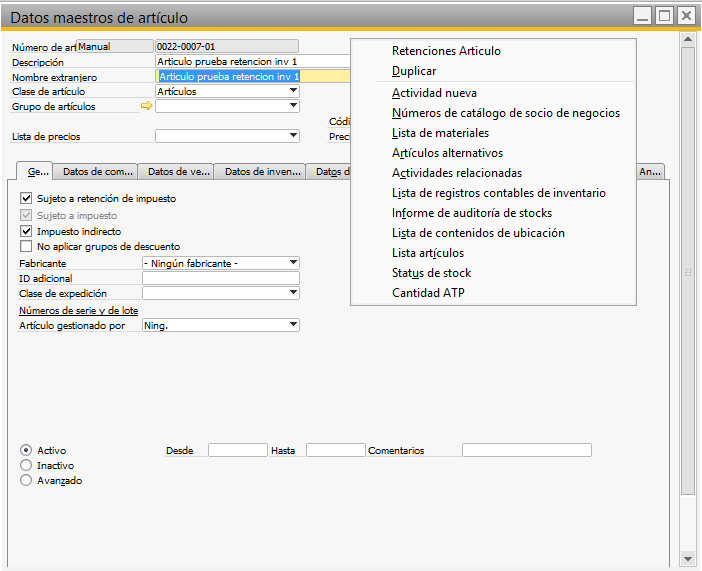The image size is (702, 571).
Task: Select Retenciones Articulo menu entry
Action: coord(446,51)
